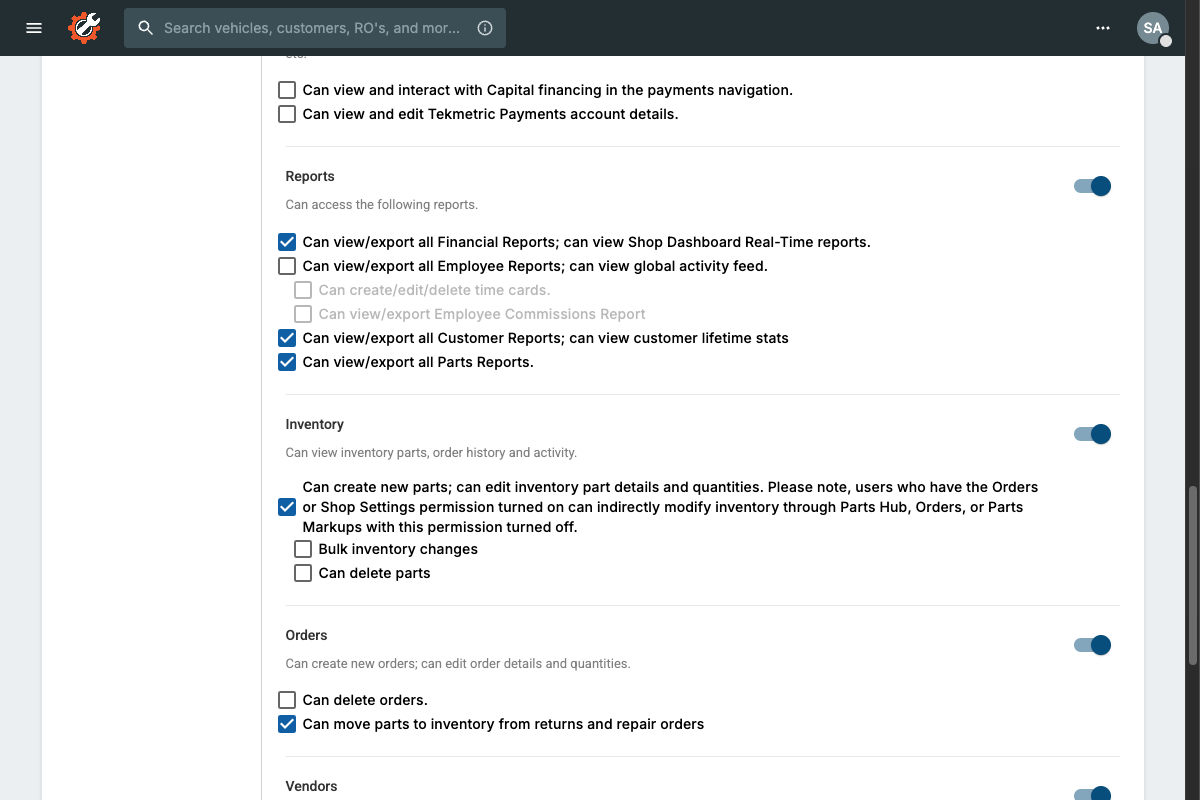The image size is (1200, 800).
Task: Open the SA user avatar menu
Action: pos(1152,28)
